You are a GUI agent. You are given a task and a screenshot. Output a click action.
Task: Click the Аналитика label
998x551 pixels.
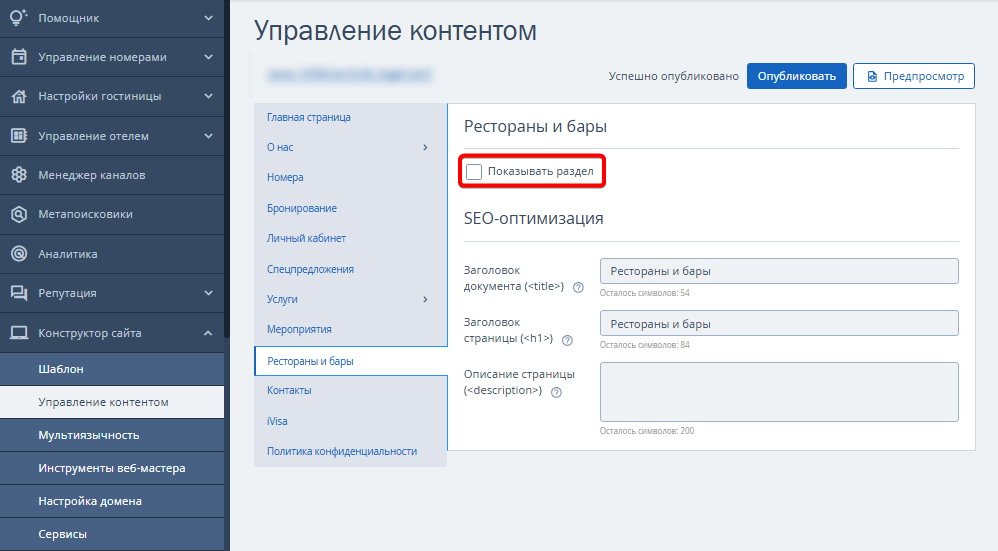click(67, 253)
